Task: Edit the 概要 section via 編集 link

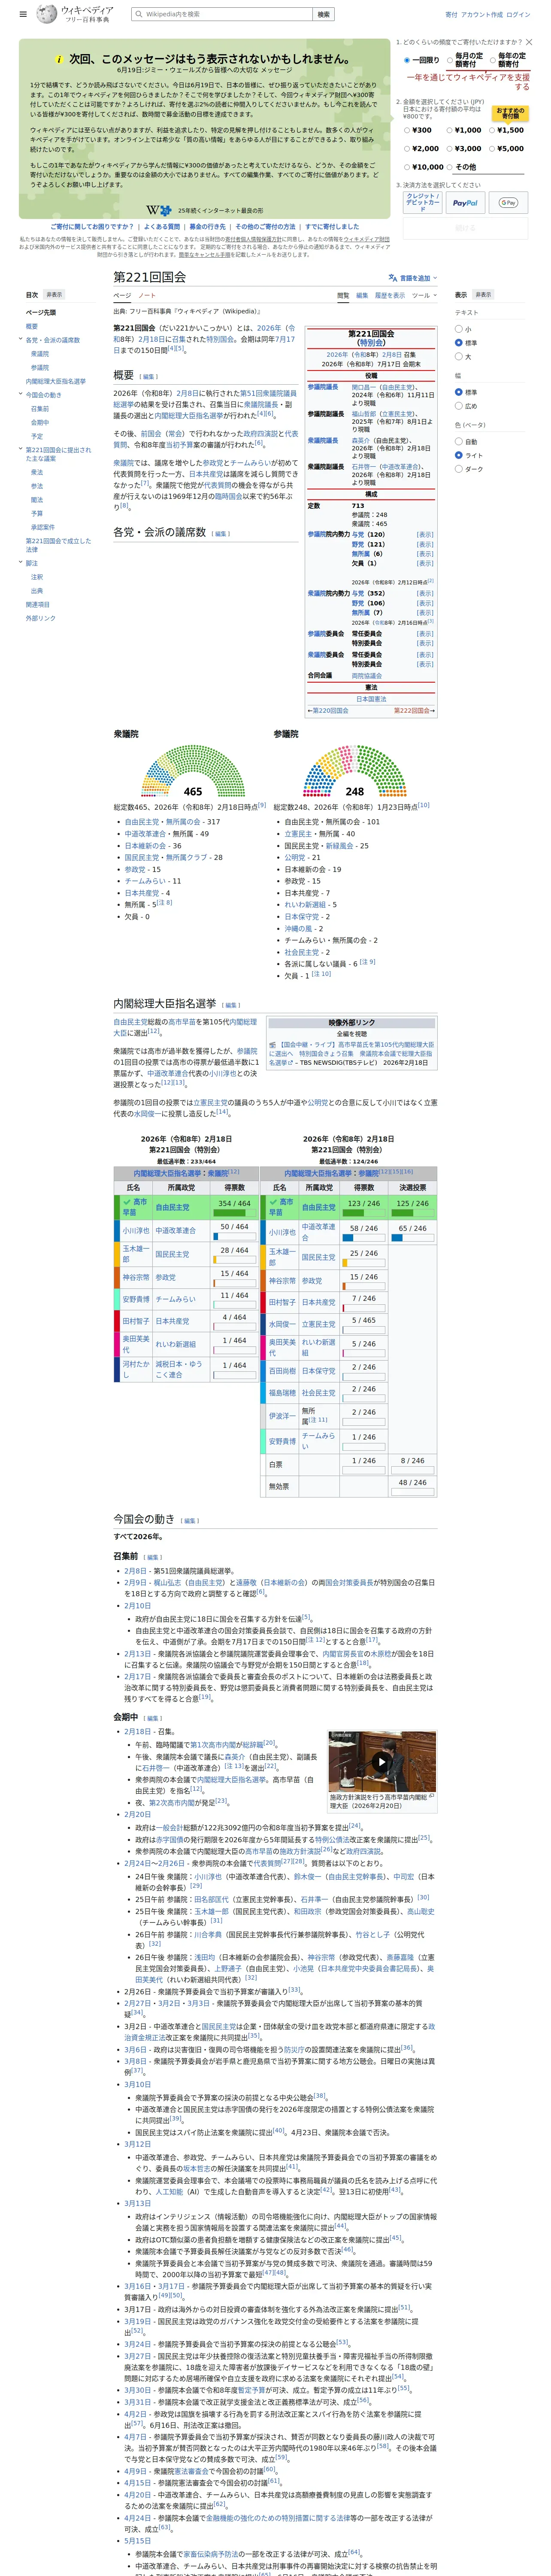Action: (149, 376)
